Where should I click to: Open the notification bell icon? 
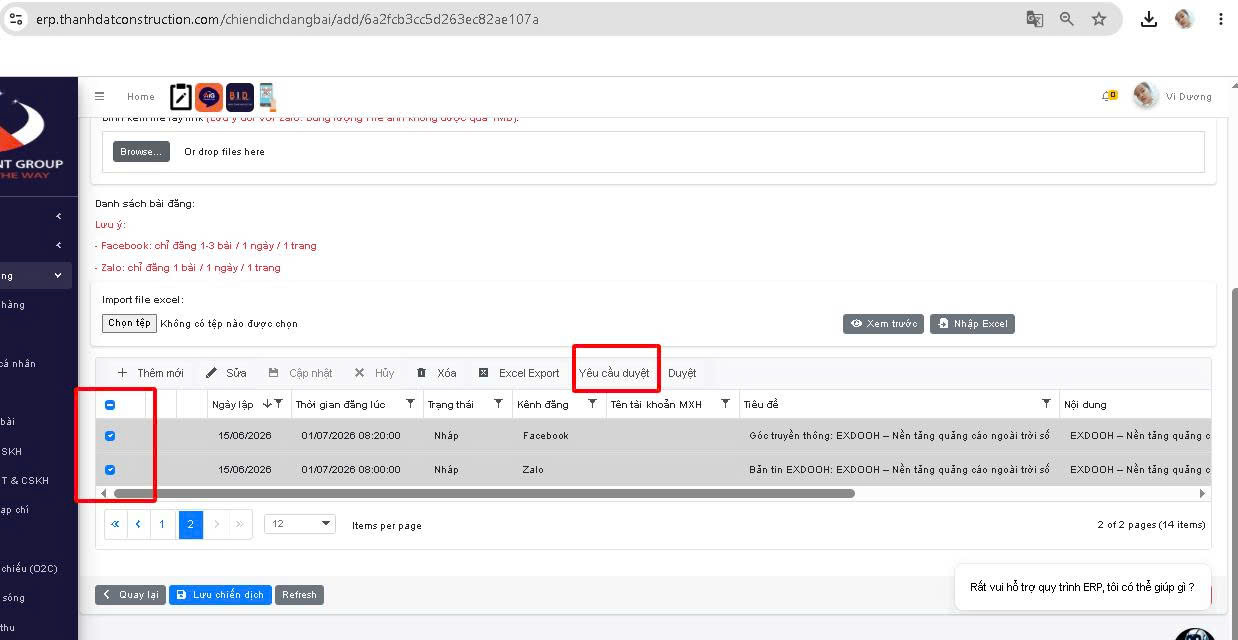[1108, 96]
